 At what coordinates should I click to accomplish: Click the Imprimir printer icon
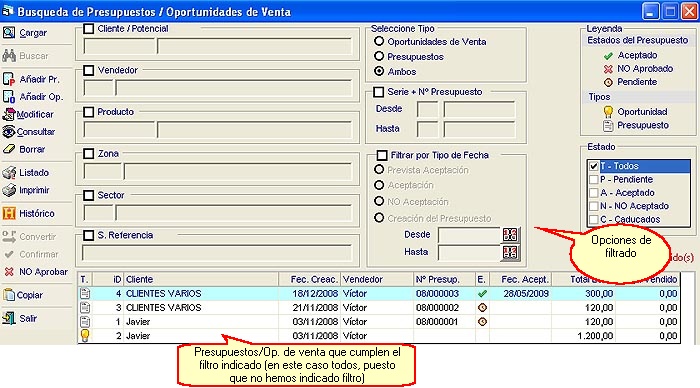9,190
